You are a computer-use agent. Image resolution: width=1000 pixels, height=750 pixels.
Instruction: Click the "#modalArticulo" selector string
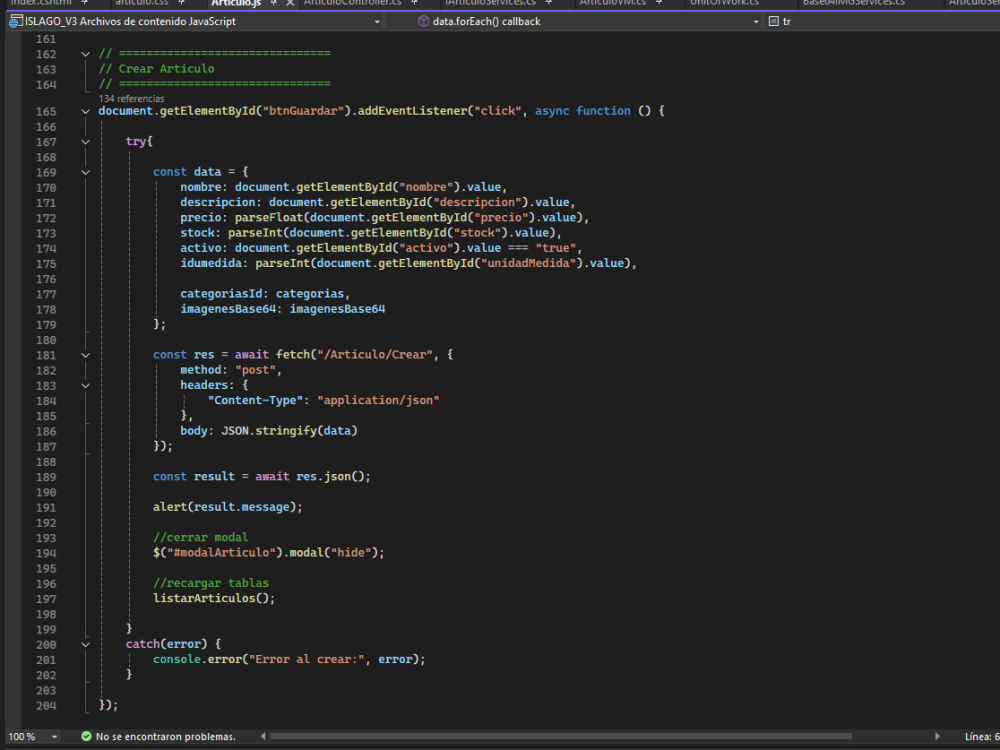coord(221,552)
